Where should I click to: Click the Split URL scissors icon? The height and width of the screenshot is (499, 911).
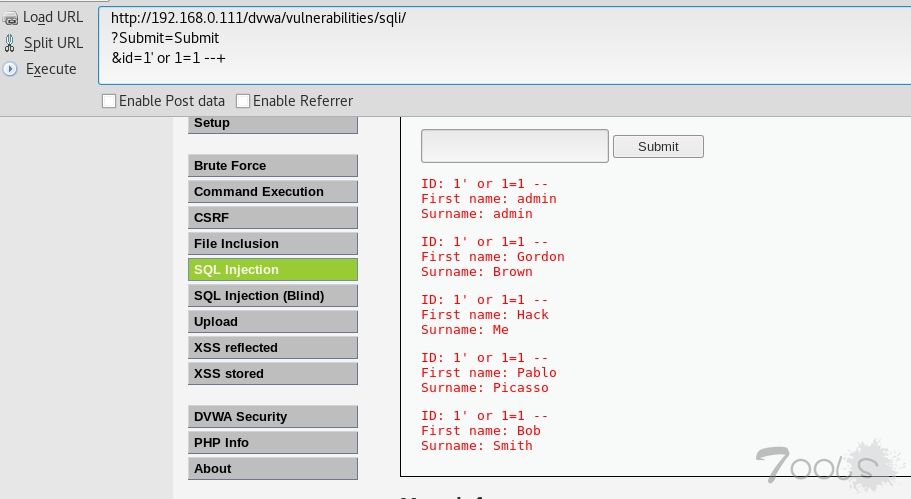click(x=9, y=43)
